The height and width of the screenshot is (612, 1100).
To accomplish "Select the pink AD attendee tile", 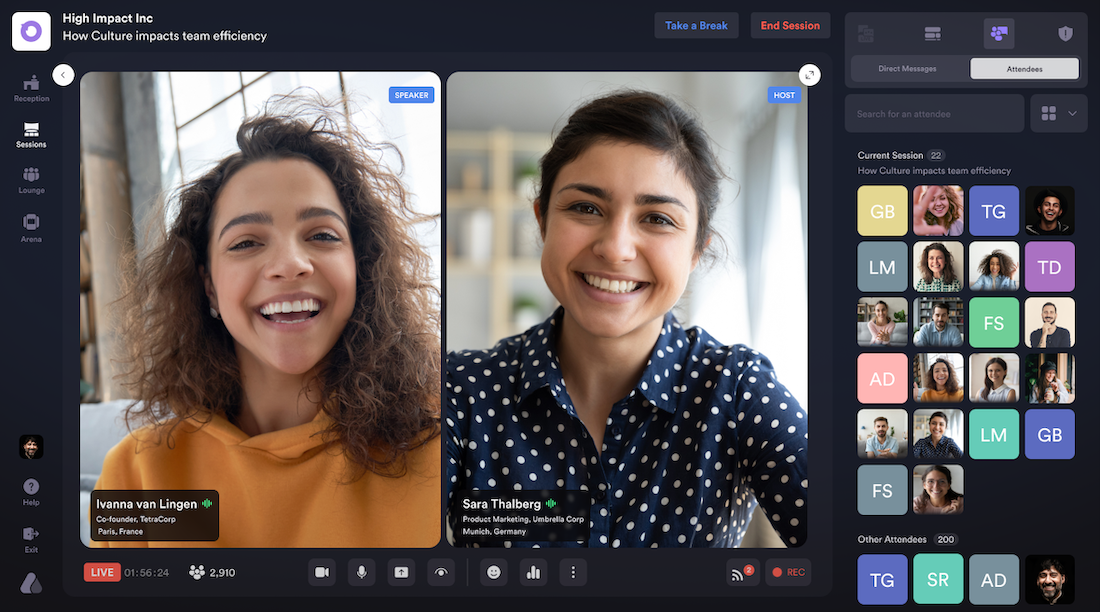I will [x=883, y=378].
